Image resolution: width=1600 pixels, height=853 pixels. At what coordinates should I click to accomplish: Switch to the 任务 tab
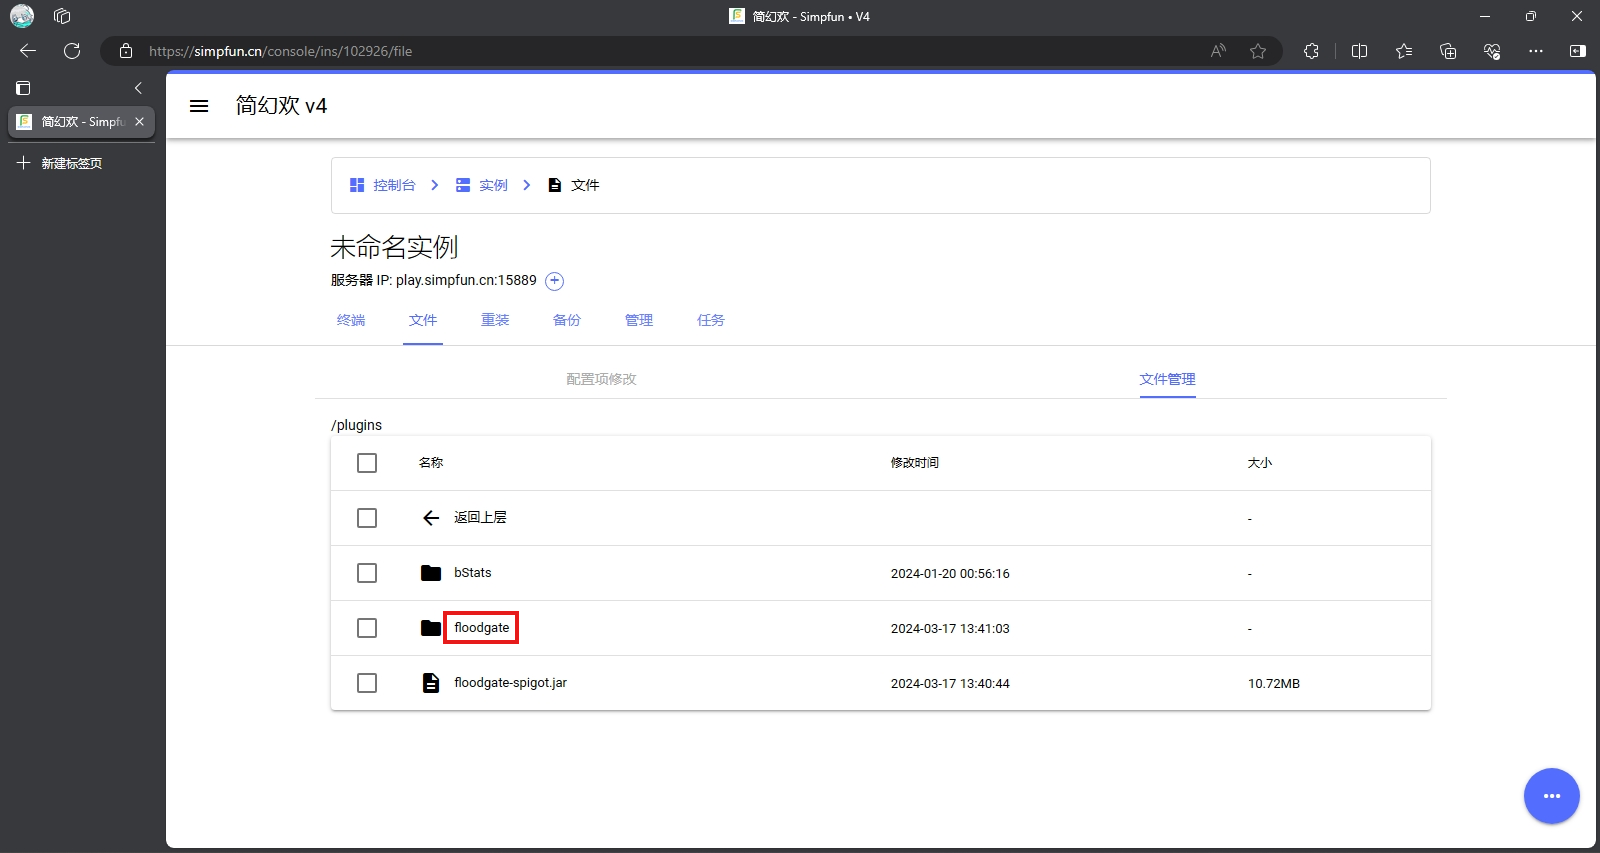[711, 320]
